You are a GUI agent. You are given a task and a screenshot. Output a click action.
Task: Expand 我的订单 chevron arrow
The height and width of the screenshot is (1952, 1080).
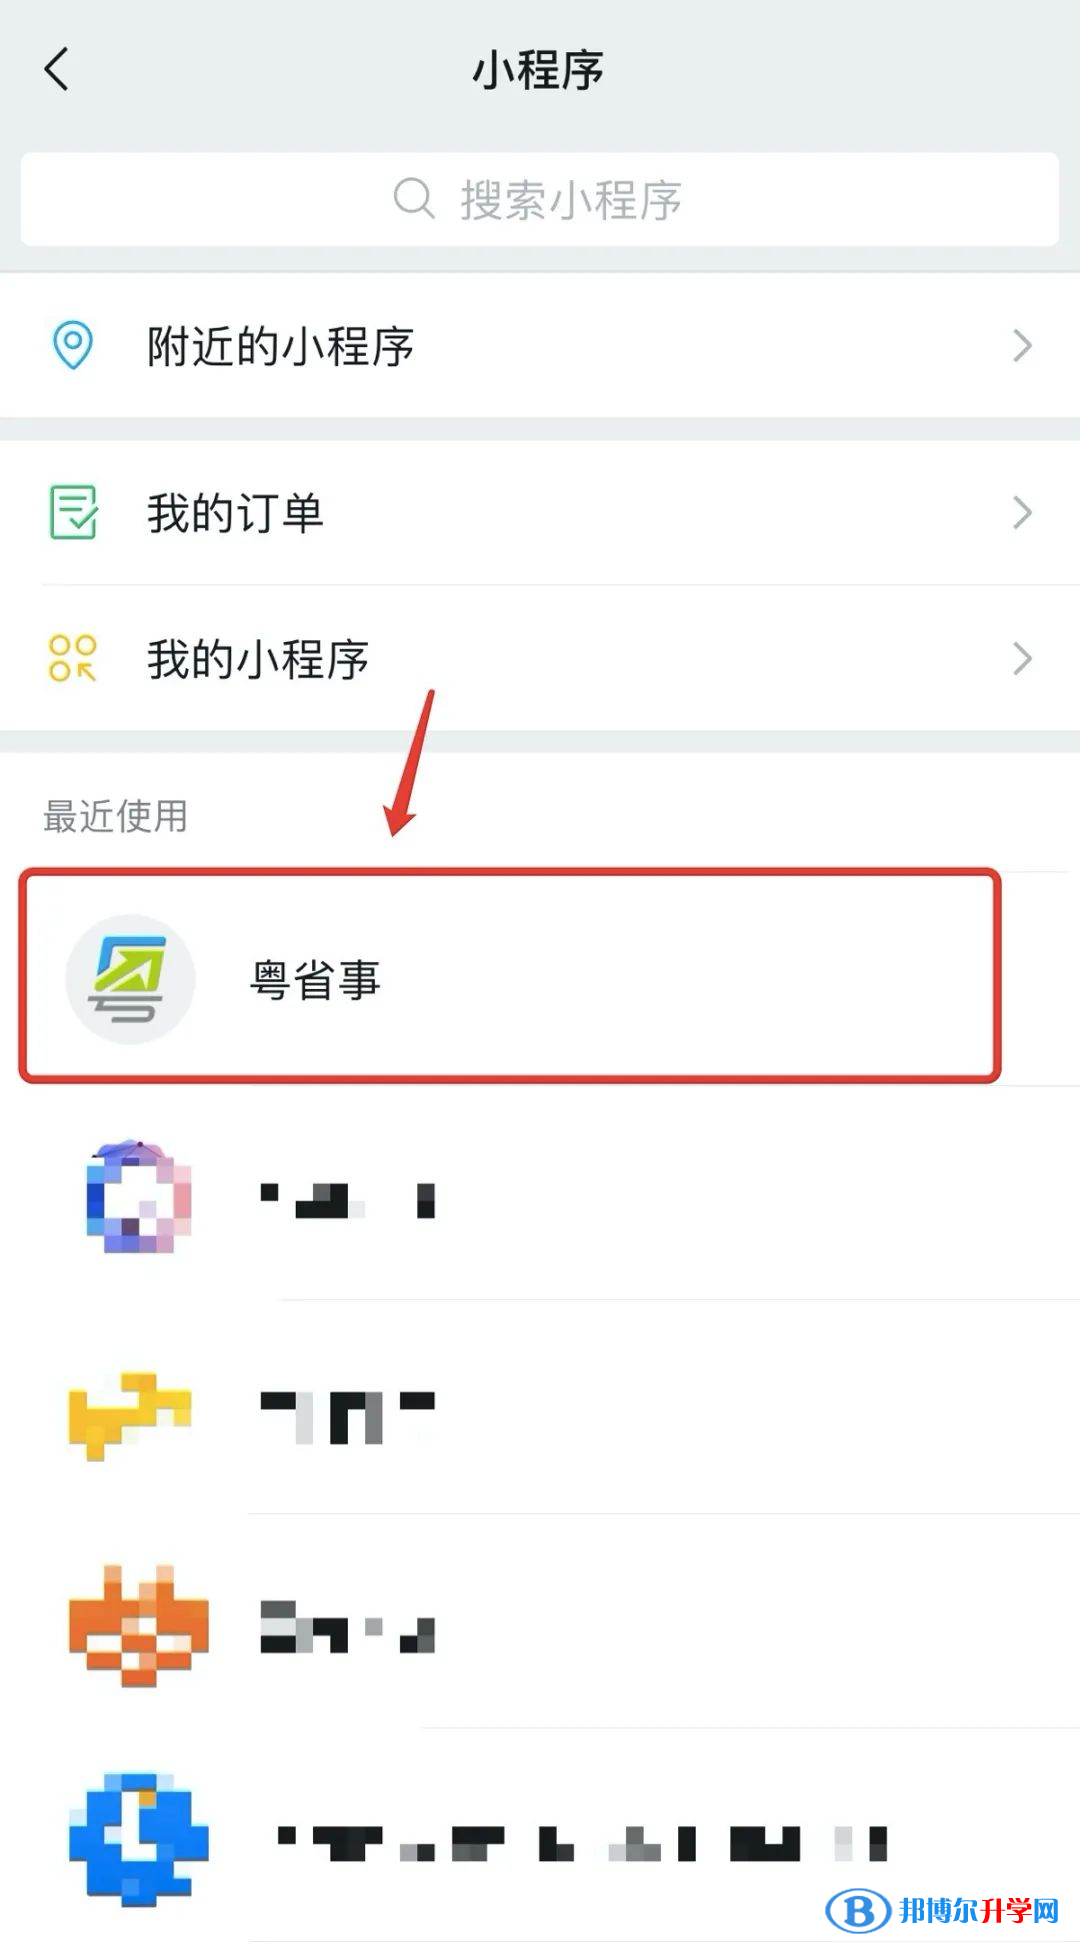click(1021, 512)
